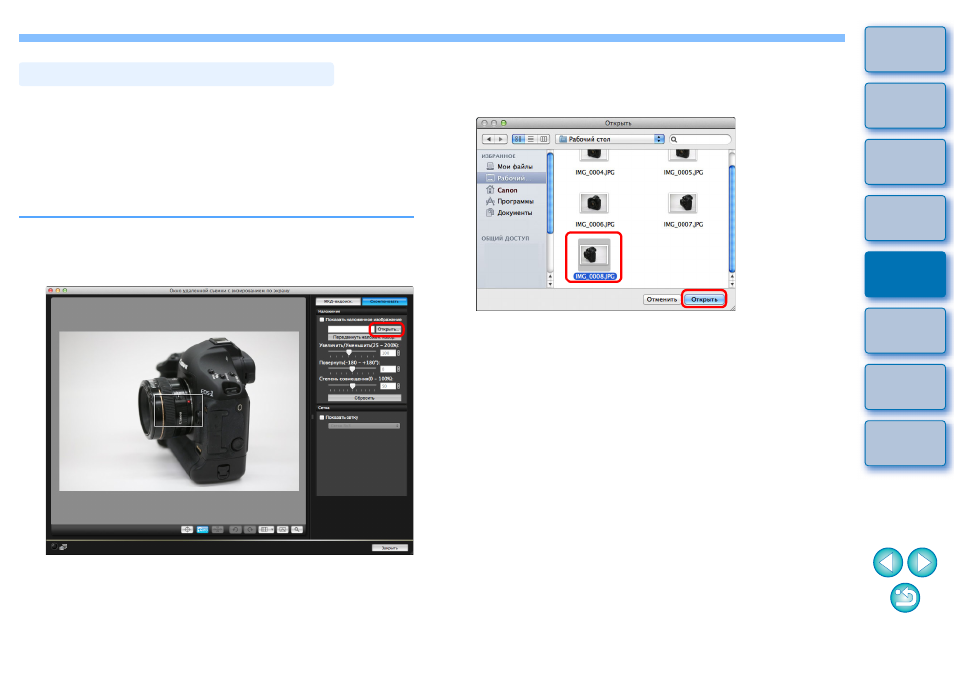
Task: Go back in the Открыть dialog toolbar
Action: point(489,139)
